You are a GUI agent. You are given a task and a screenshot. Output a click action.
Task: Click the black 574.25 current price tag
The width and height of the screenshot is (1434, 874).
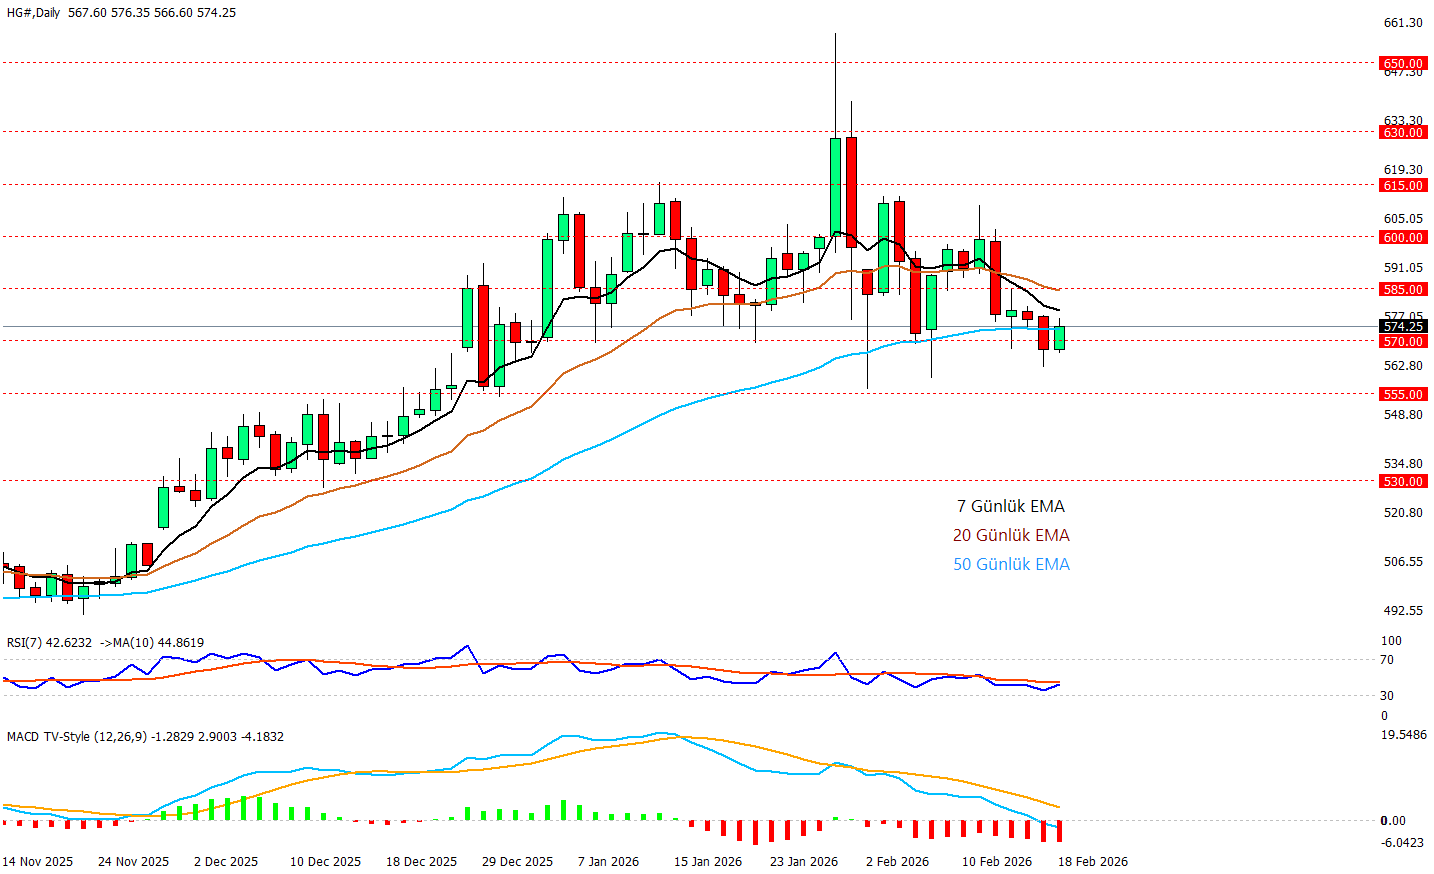pyautogui.click(x=1402, y=326)
